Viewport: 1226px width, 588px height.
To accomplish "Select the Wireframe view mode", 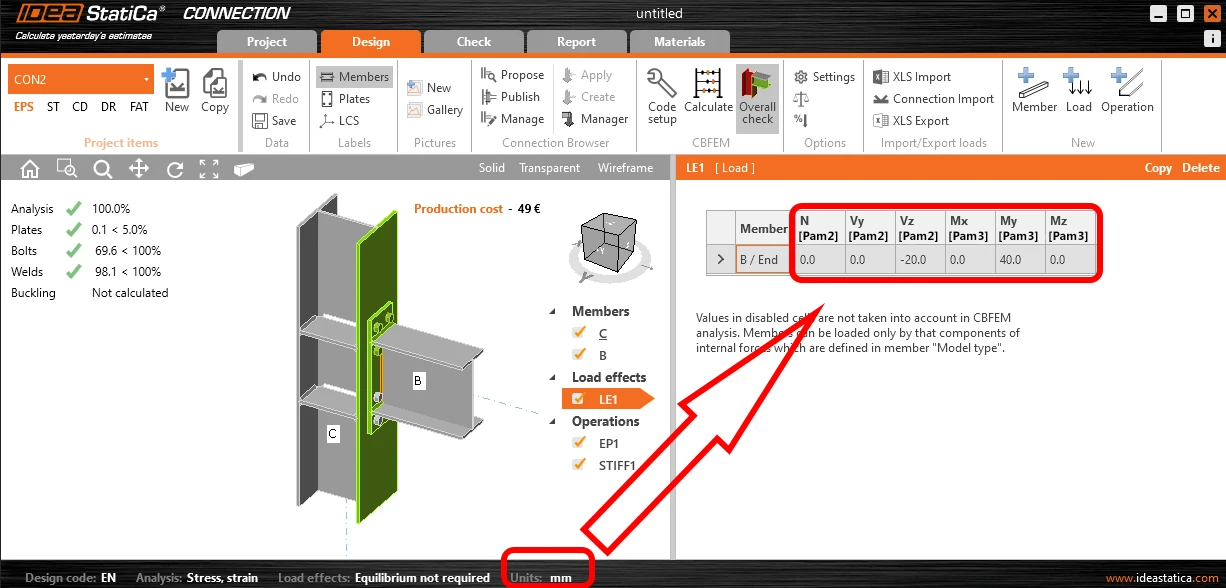I will [625, 168].
